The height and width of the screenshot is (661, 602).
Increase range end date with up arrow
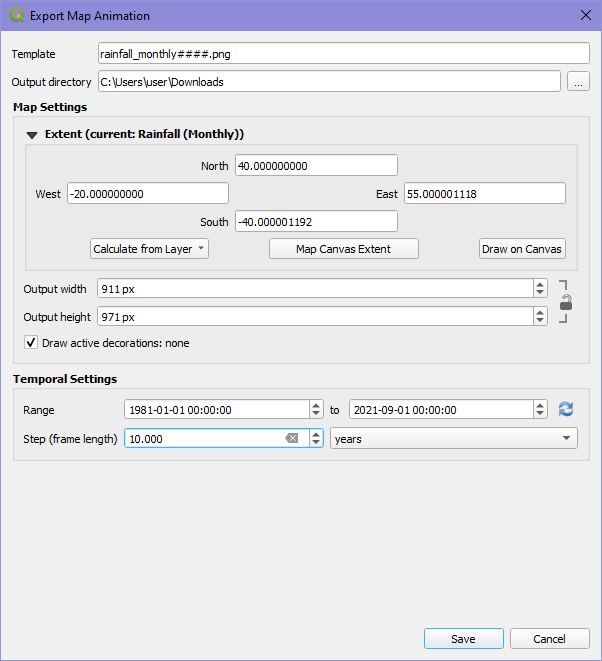540,405
